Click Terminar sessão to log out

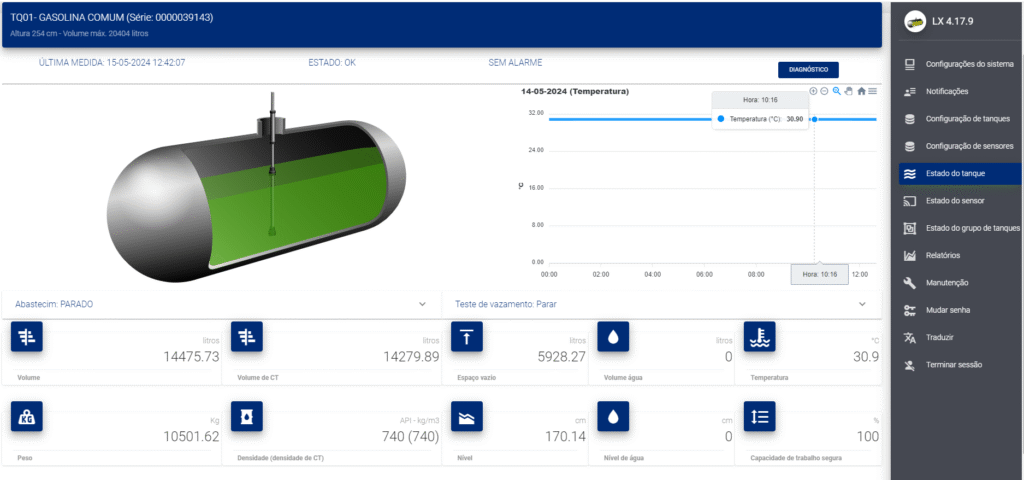953,365
